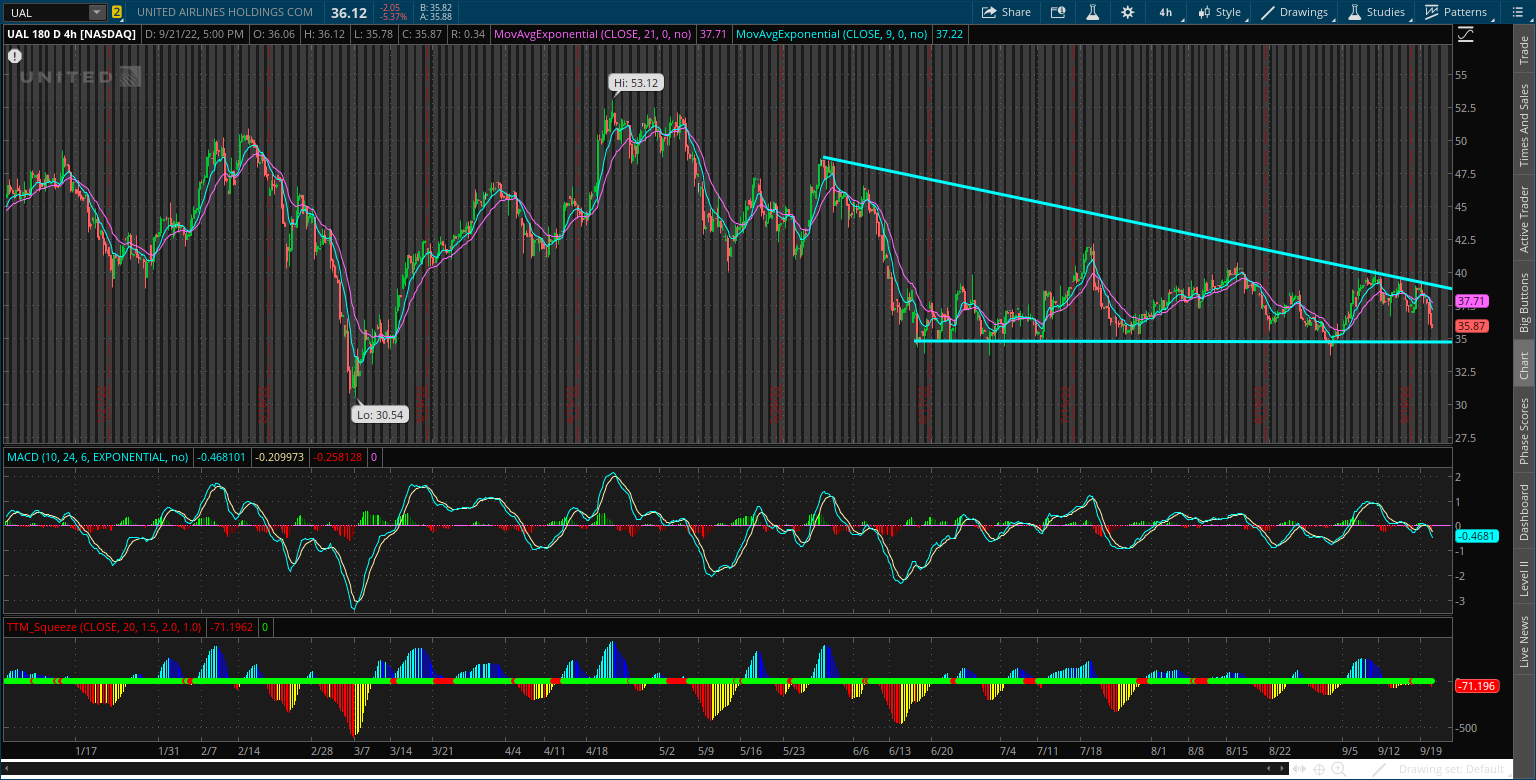Click the price-axis scale icon above the price scale

[1466, 34]
